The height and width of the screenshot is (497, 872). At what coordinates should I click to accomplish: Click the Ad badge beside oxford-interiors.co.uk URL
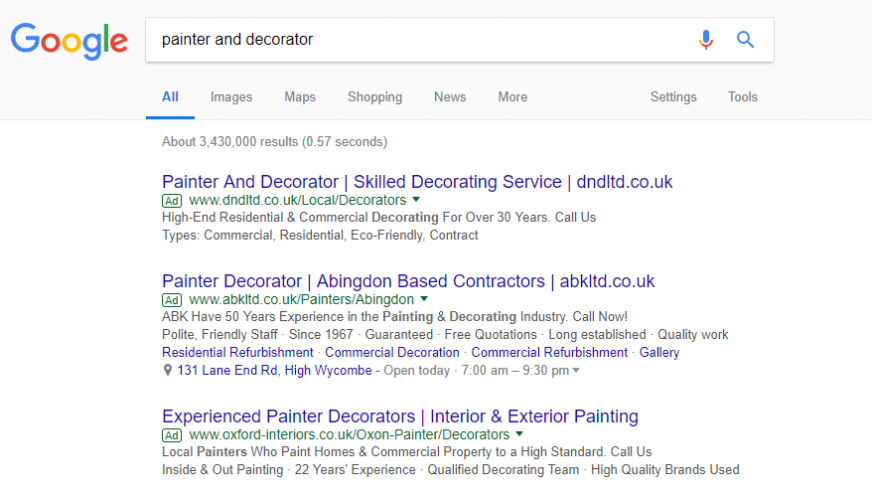pyautogui.click(x=172, y=435)
